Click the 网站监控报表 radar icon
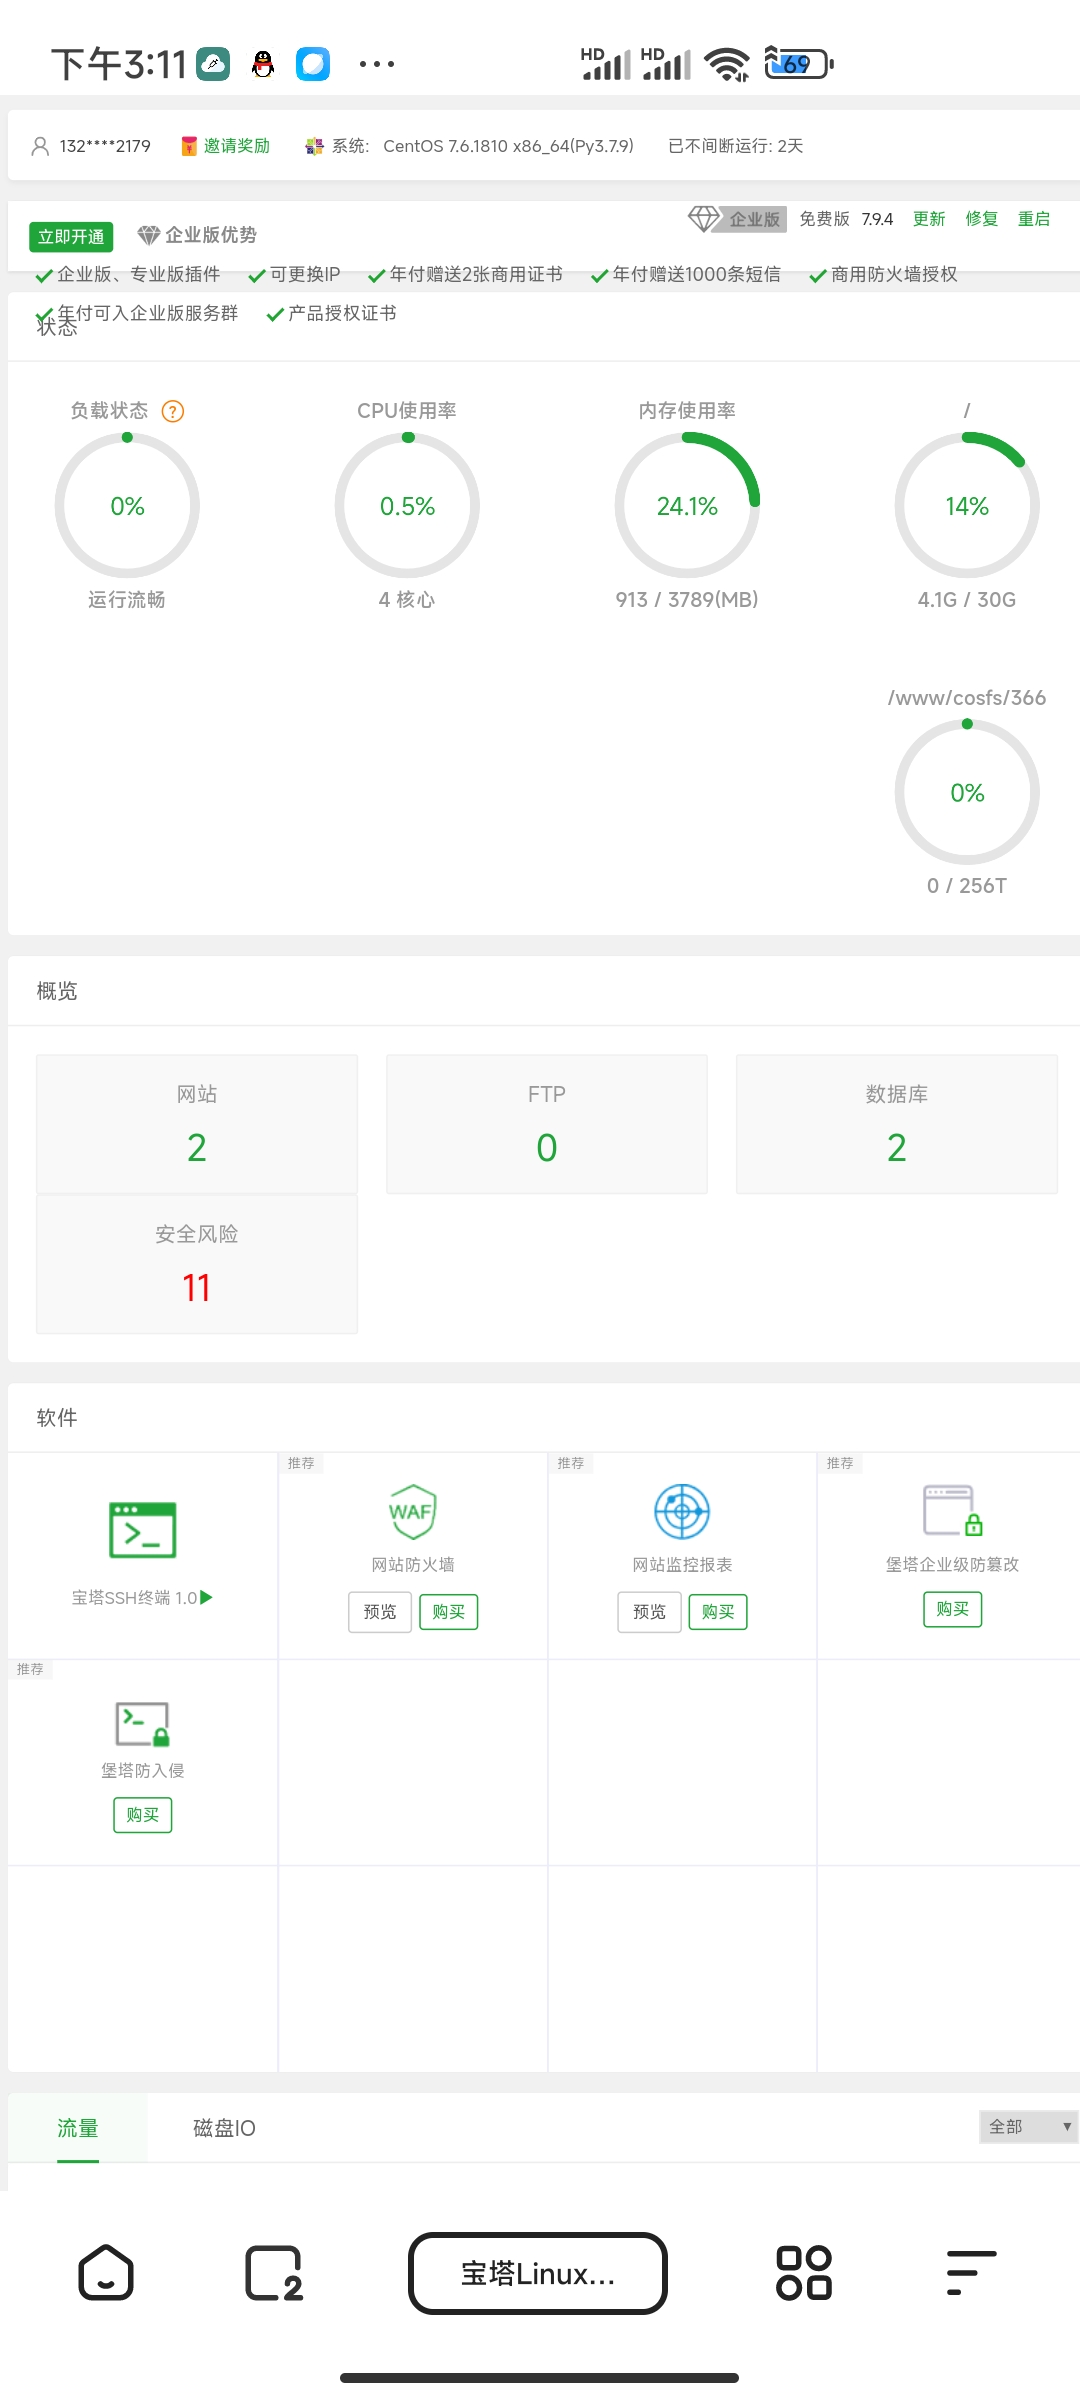1080x2400 pixels. 682,1511
